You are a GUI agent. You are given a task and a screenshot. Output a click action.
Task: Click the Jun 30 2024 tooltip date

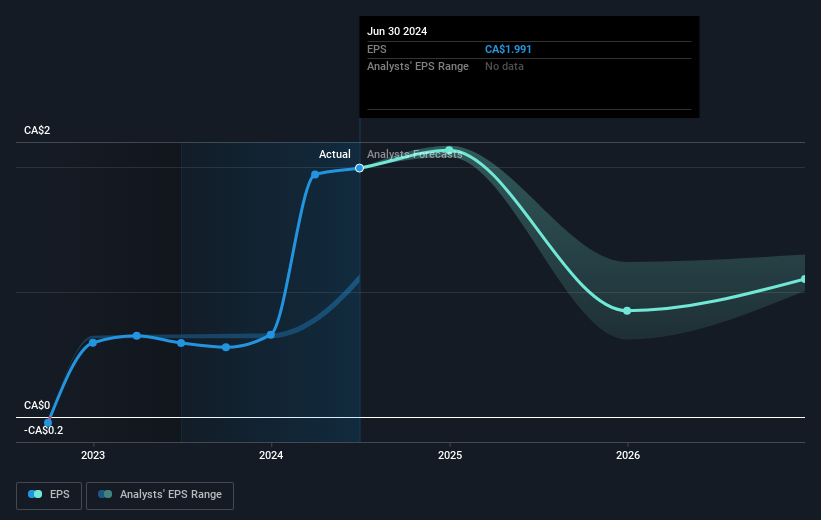tap(397, 31)
